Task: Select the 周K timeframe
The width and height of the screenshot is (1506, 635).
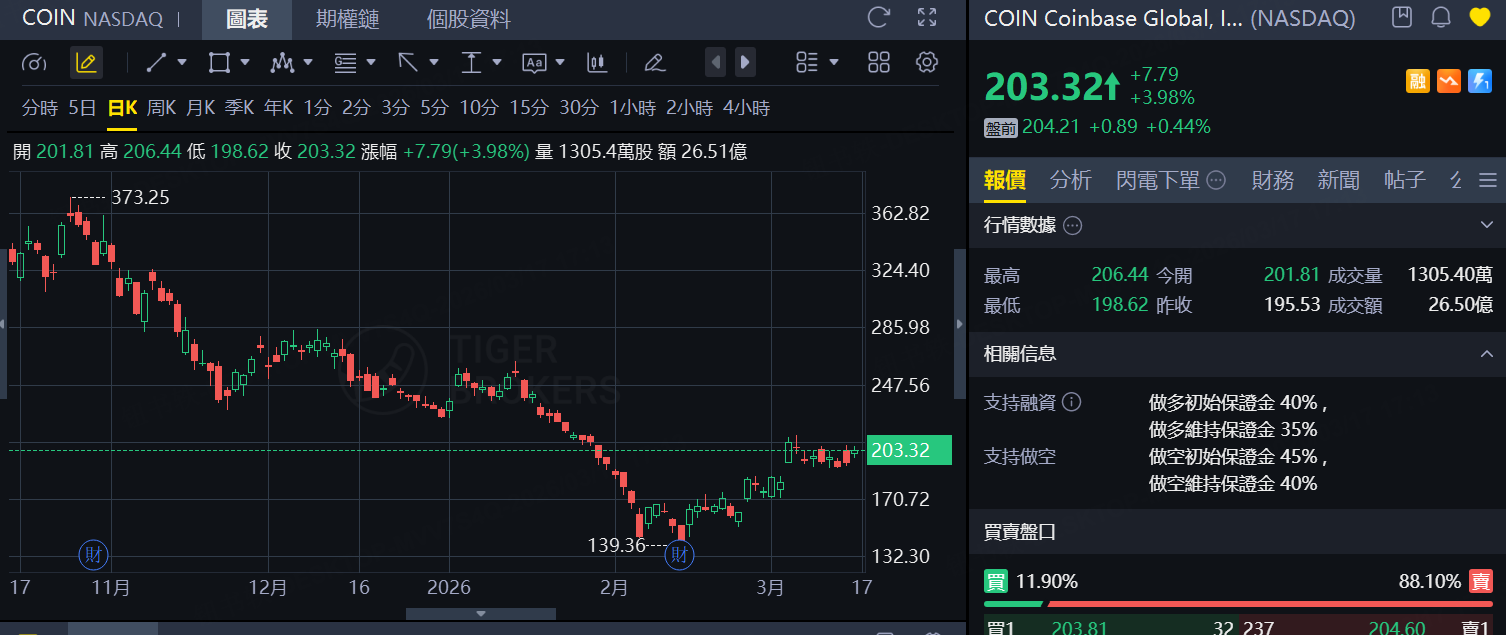Action: pyautogui.click(x=161, y=107)
